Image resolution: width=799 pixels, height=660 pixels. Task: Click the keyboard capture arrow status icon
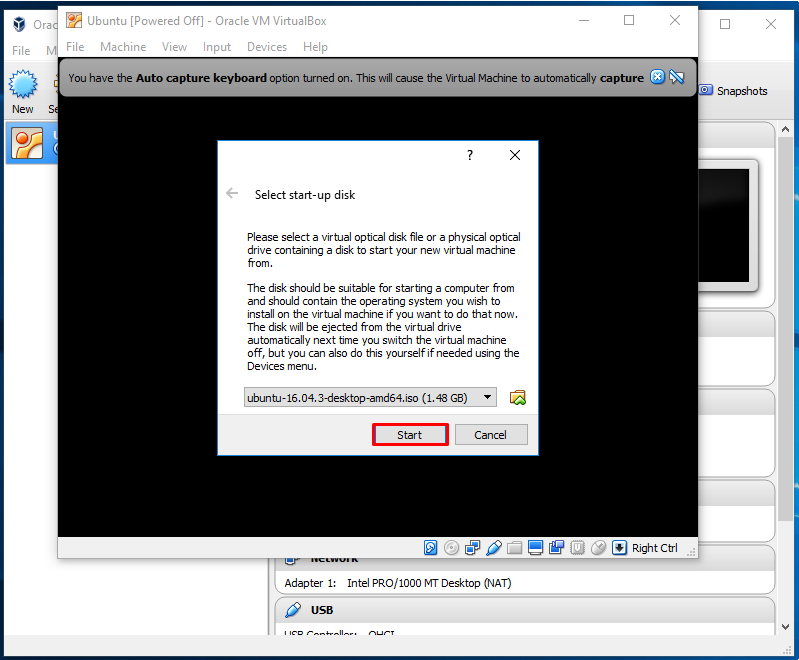coord(619,548)
